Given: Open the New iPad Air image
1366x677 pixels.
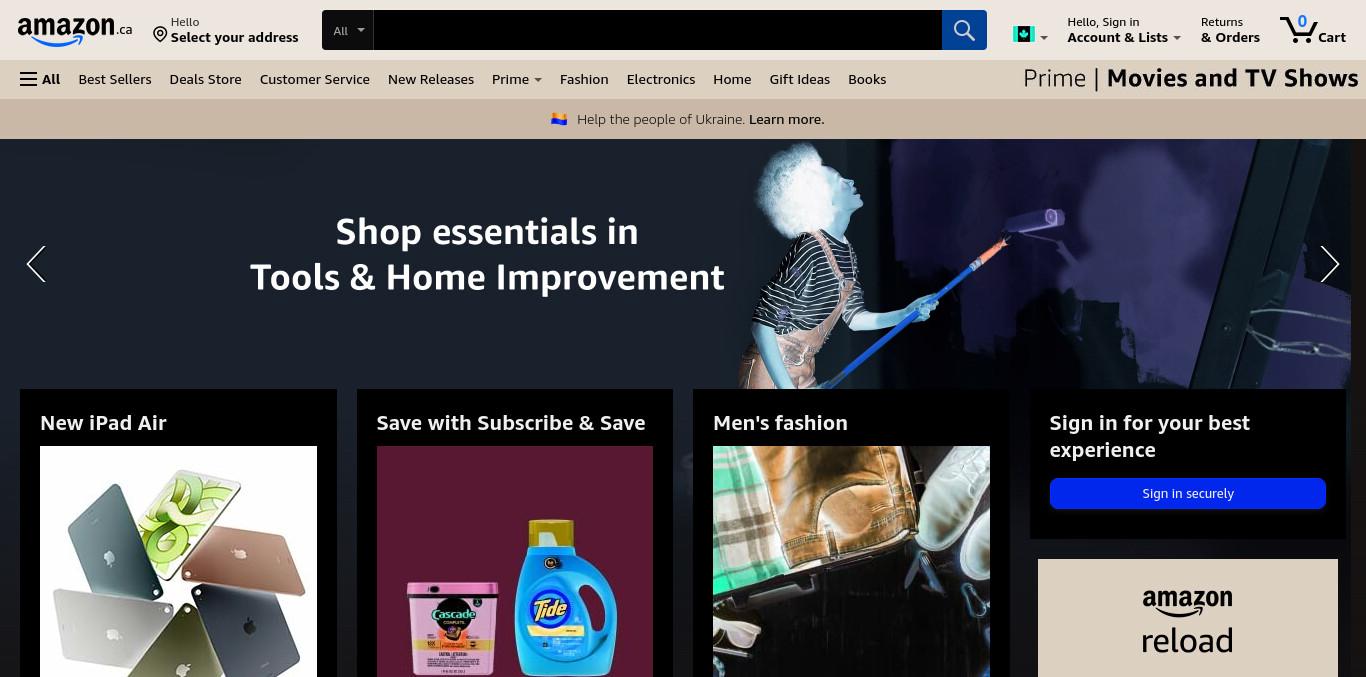Looking at the screenshot, I should [x=178, y=561].
